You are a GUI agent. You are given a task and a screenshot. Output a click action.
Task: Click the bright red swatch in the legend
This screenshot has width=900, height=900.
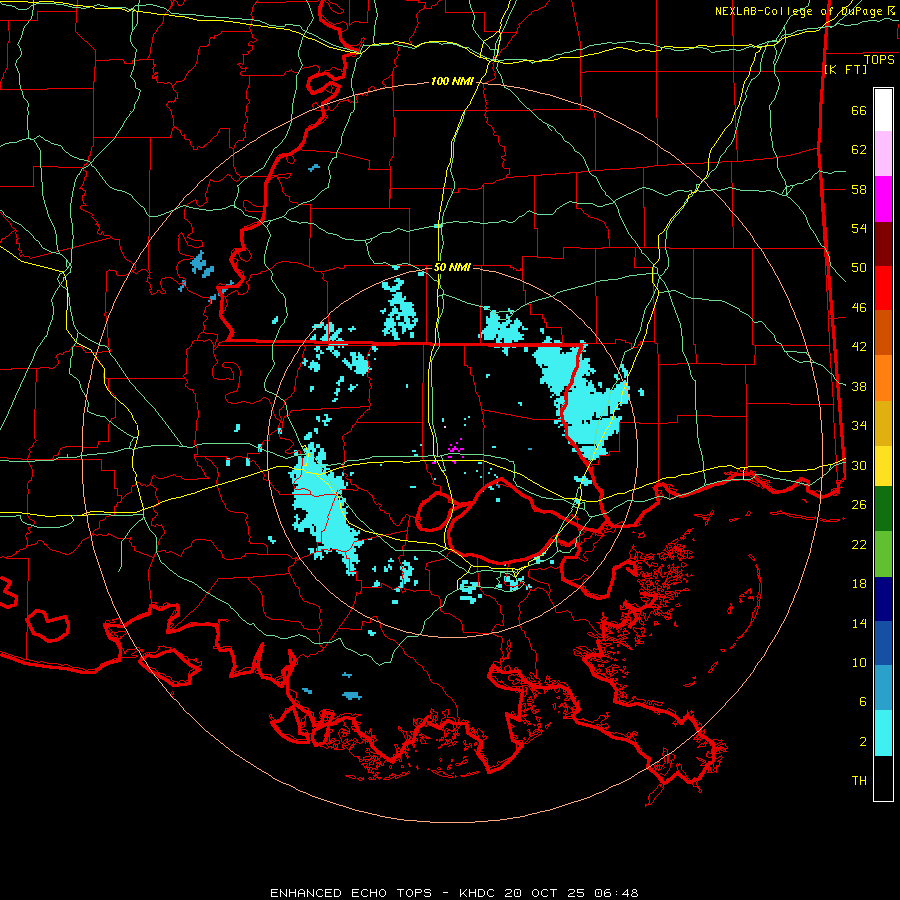(x=883, y=288)
